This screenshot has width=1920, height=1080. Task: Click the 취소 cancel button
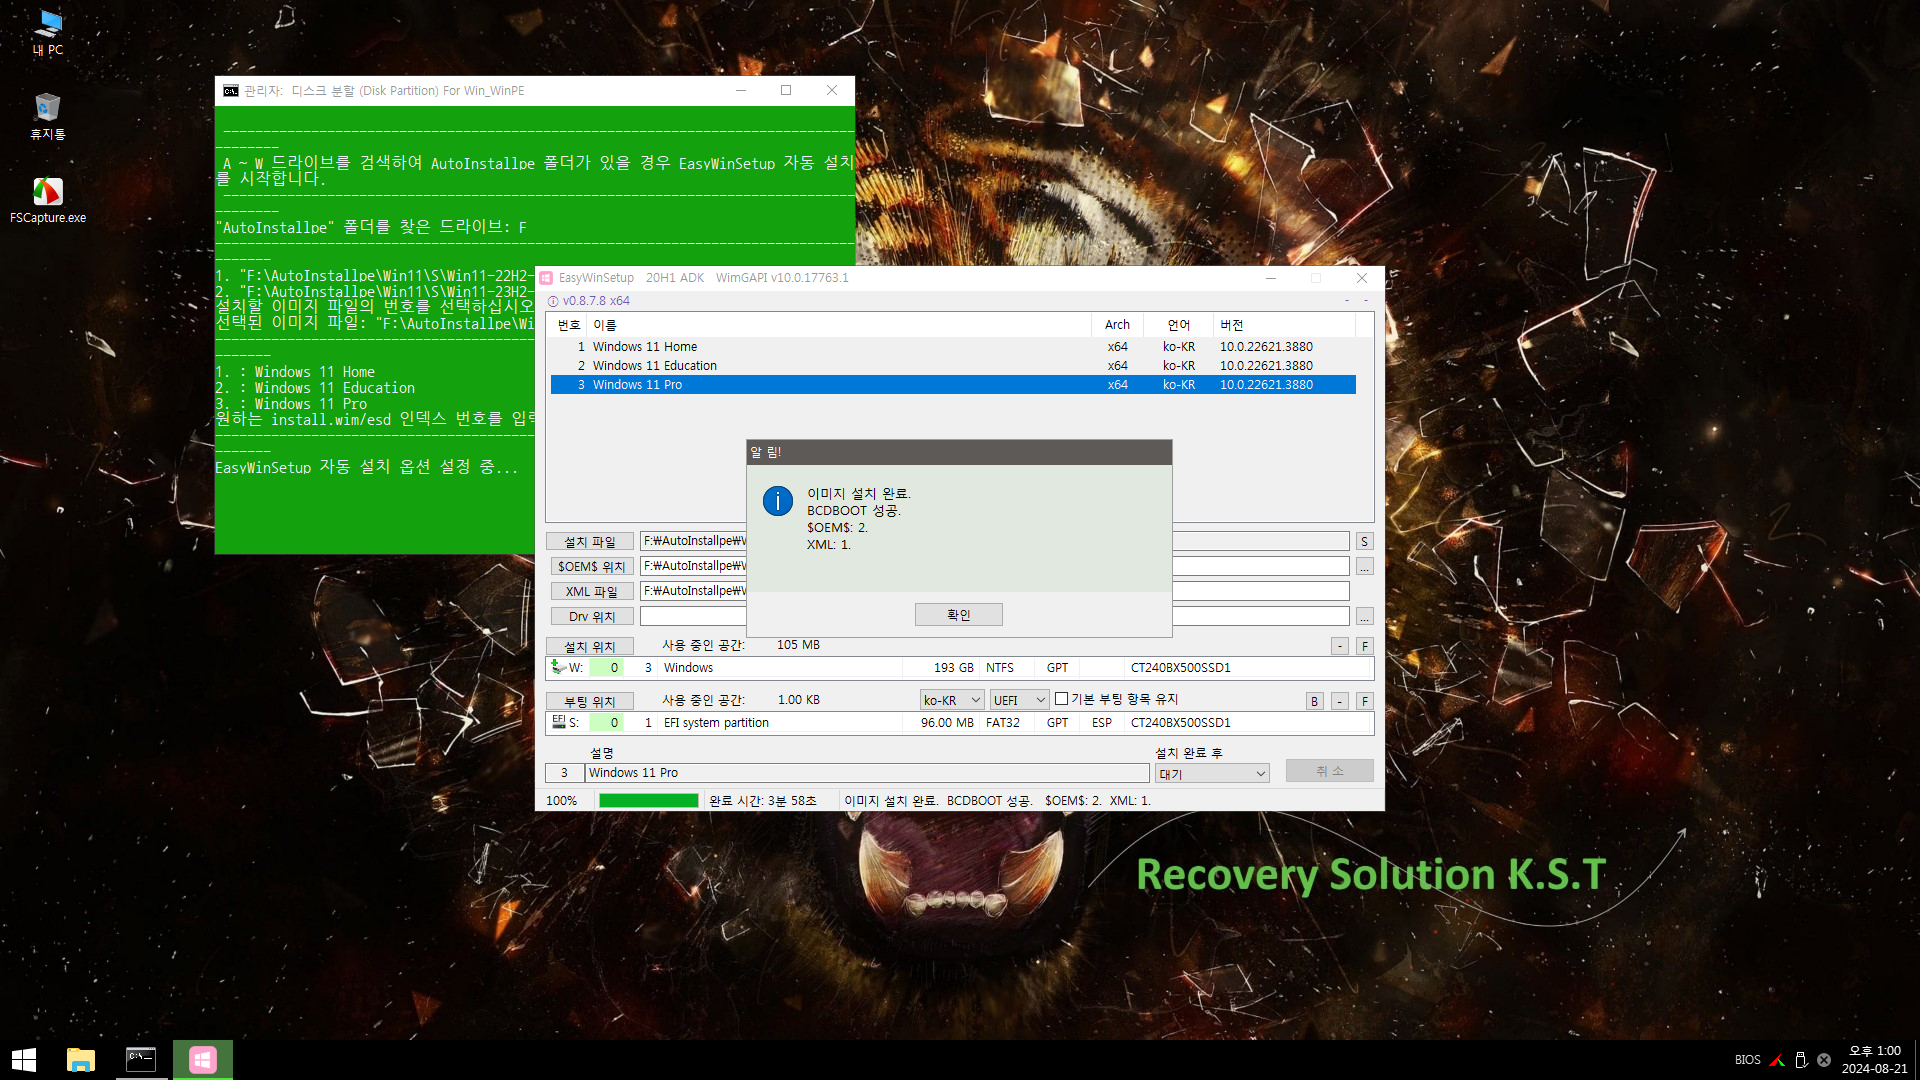[1329, 771]
